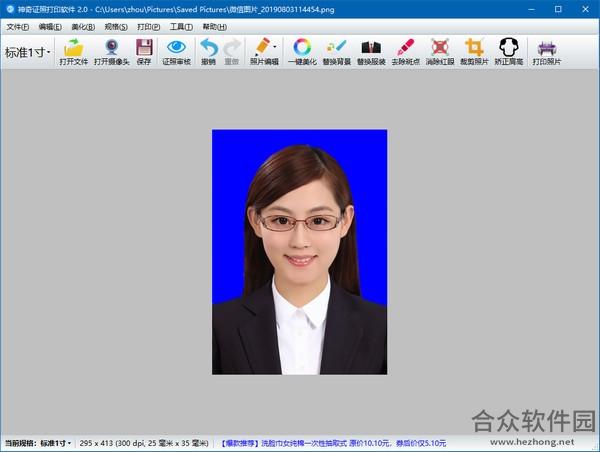The width and height of the screenshot is (600, 452).
Task: Open the 标准1寸 size dropdown in toolbar
Action: (28, 52)
